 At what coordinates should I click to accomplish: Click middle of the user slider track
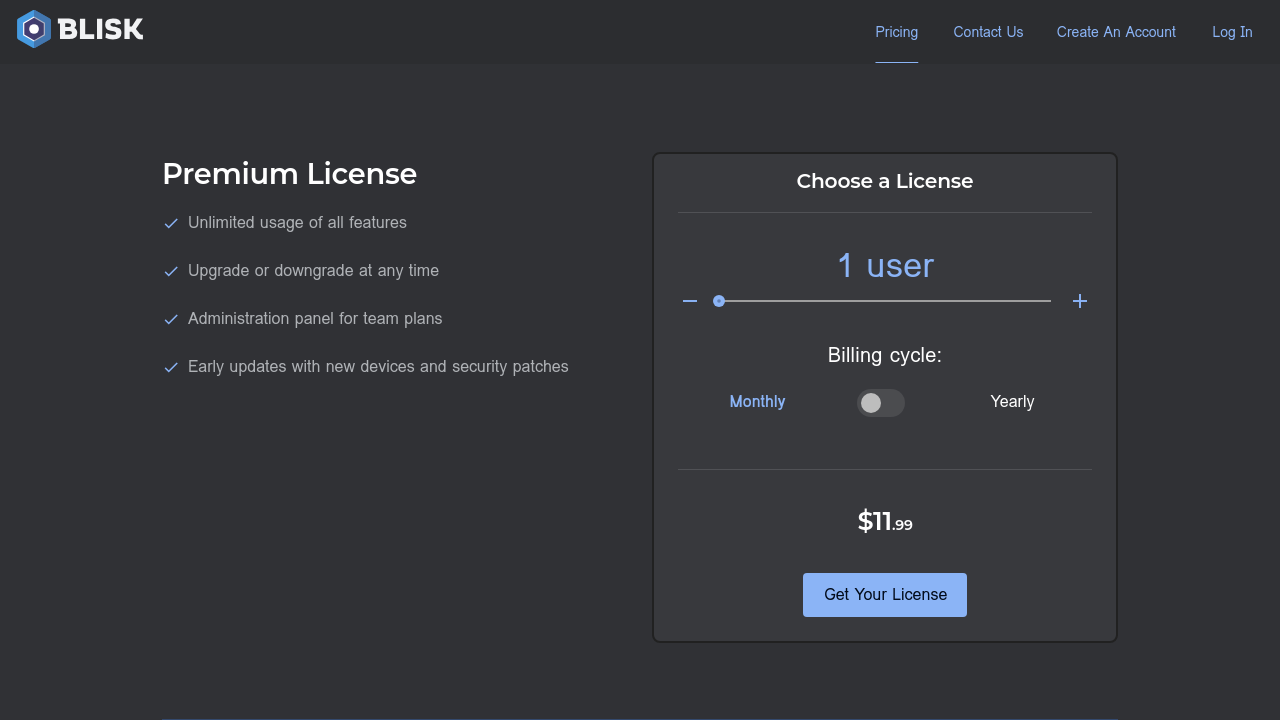pyautogui.click(x=885, y=301)
